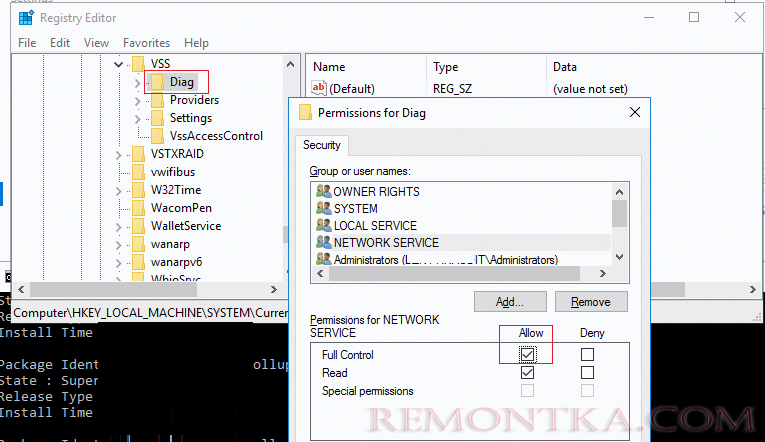Close the Permissions for Diag dialog

(x=635, y=112)
